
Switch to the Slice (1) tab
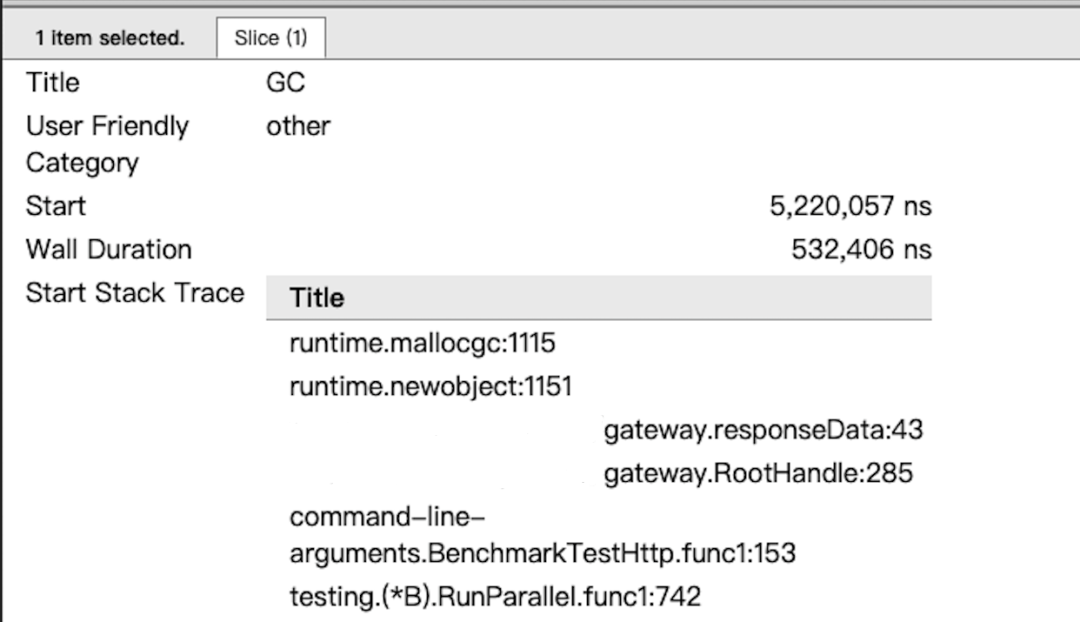(270, 39)
